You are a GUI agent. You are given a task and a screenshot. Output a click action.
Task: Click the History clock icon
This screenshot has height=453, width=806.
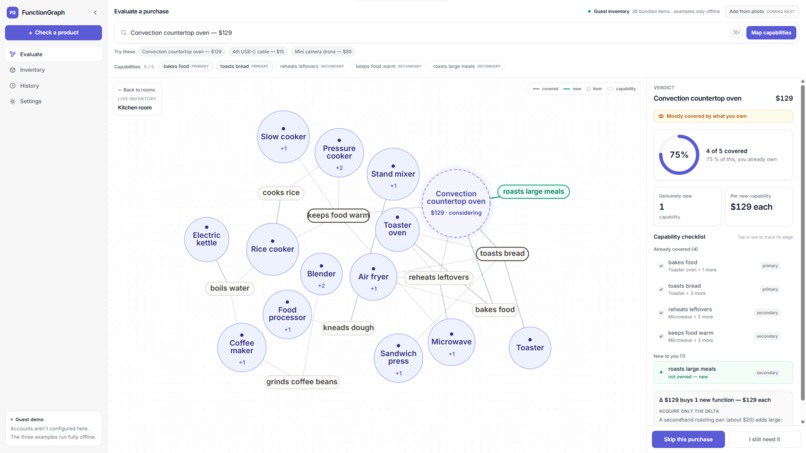(12, 86)
